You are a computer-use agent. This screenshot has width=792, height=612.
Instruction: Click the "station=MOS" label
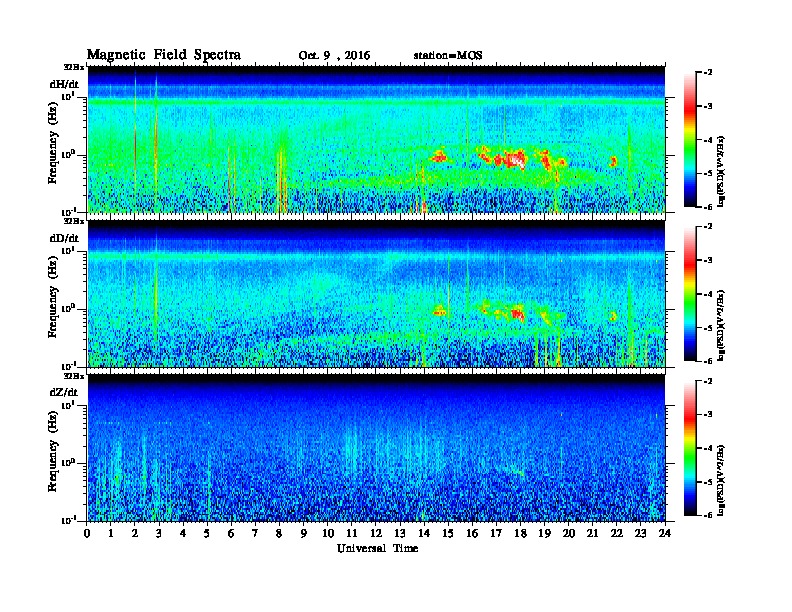tap(448, 56)
